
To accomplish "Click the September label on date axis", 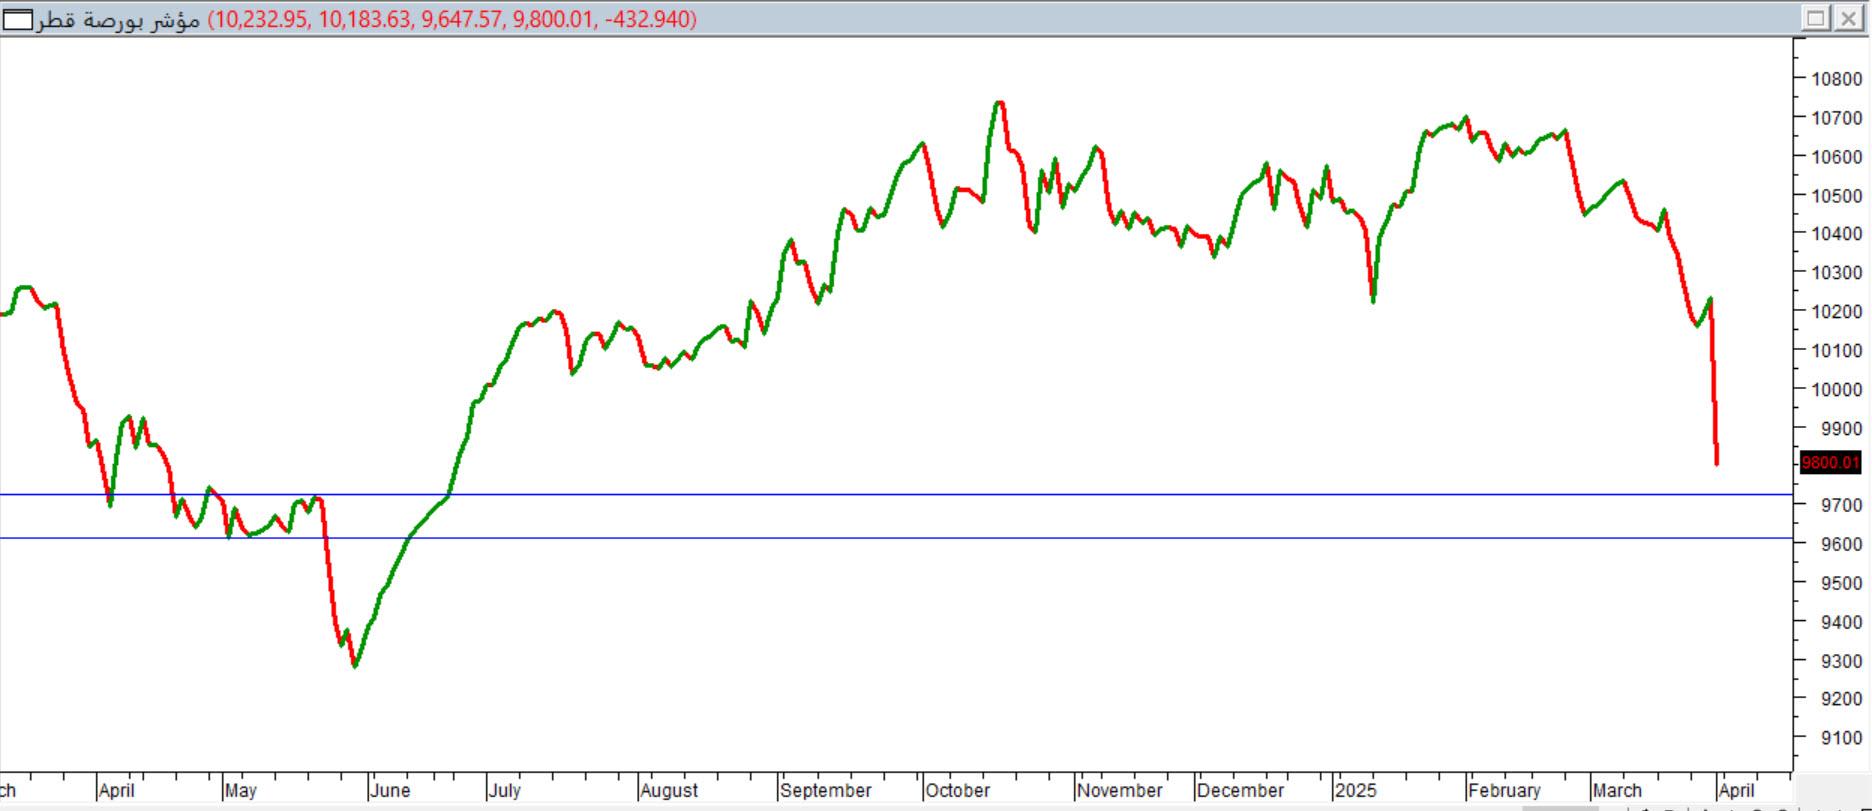I will click(826, 791).
